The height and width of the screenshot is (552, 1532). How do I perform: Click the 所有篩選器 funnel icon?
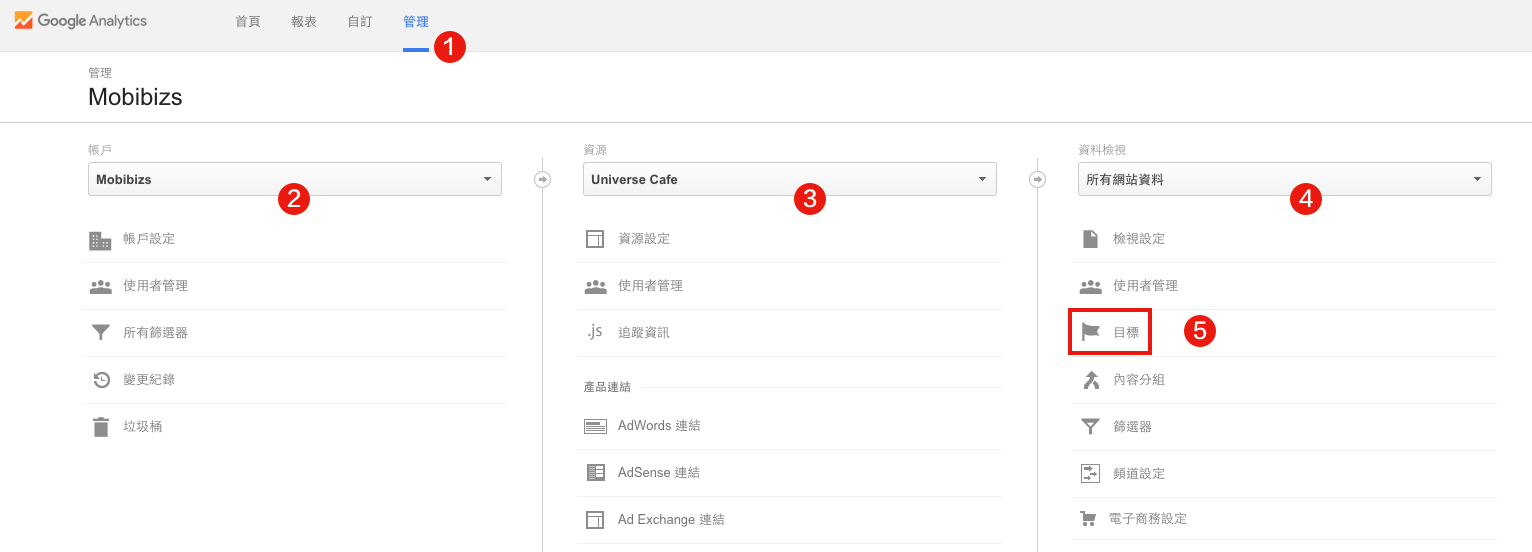100,333
